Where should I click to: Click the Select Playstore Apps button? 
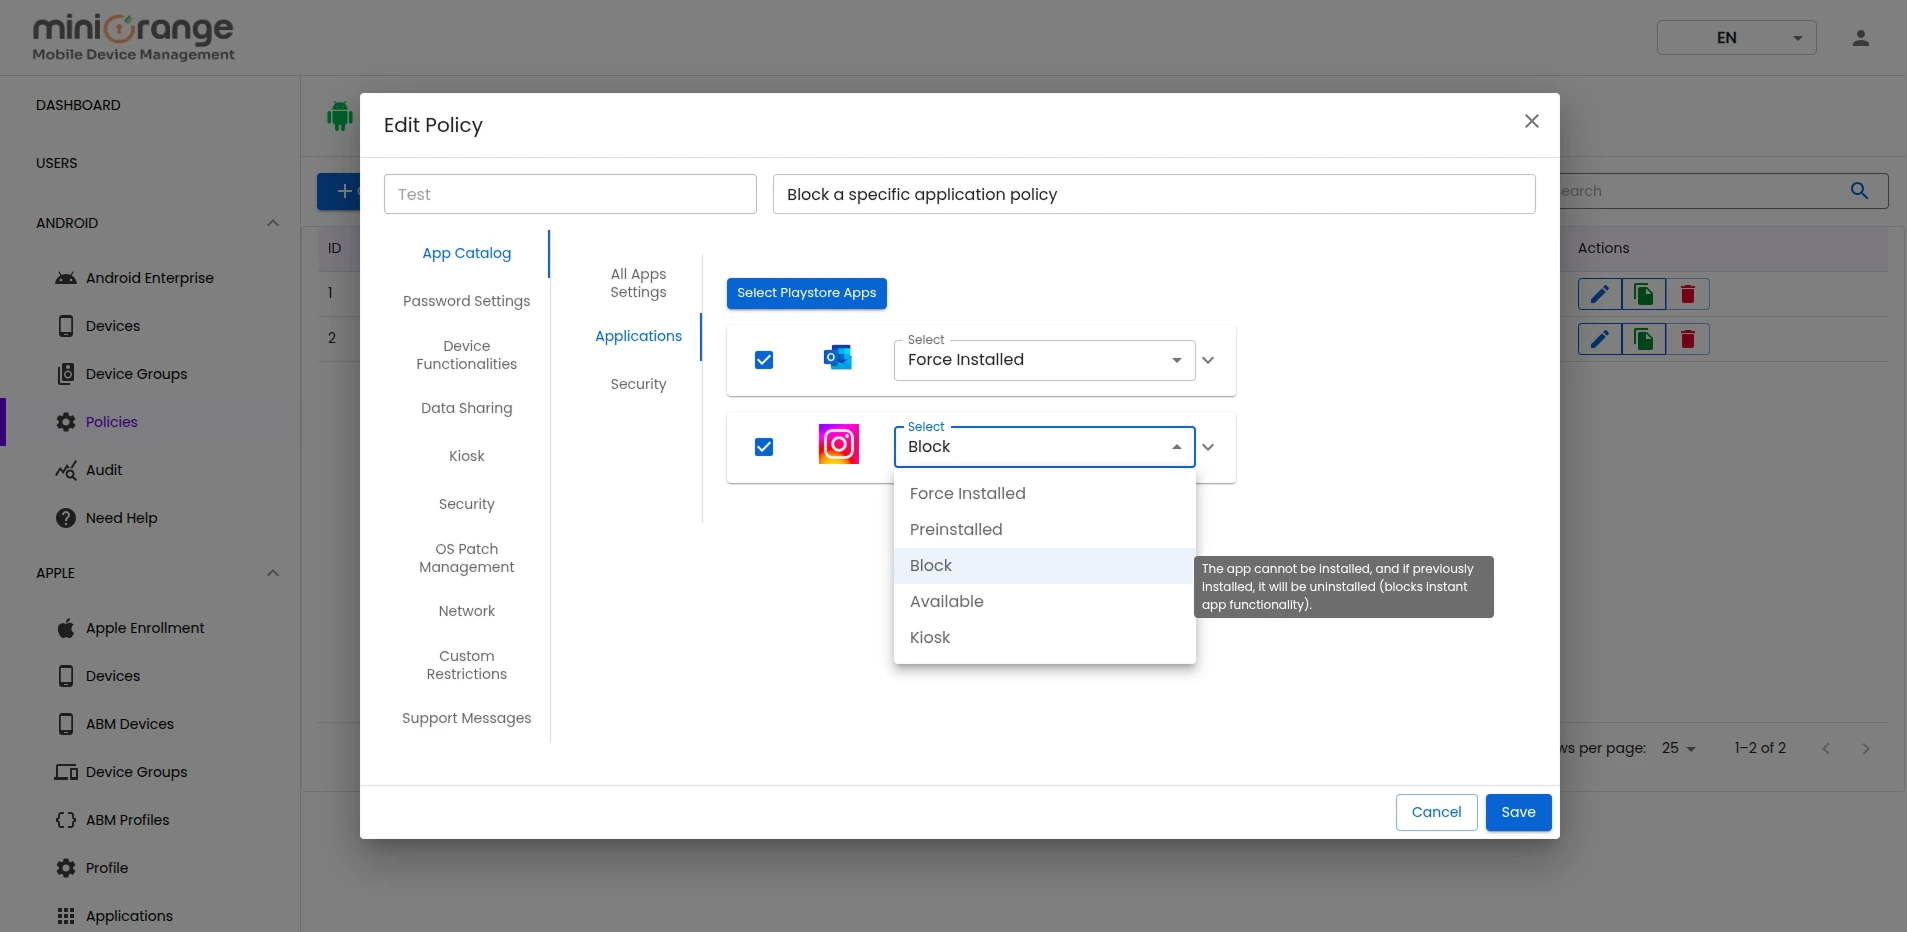click(x=806, y=293)
